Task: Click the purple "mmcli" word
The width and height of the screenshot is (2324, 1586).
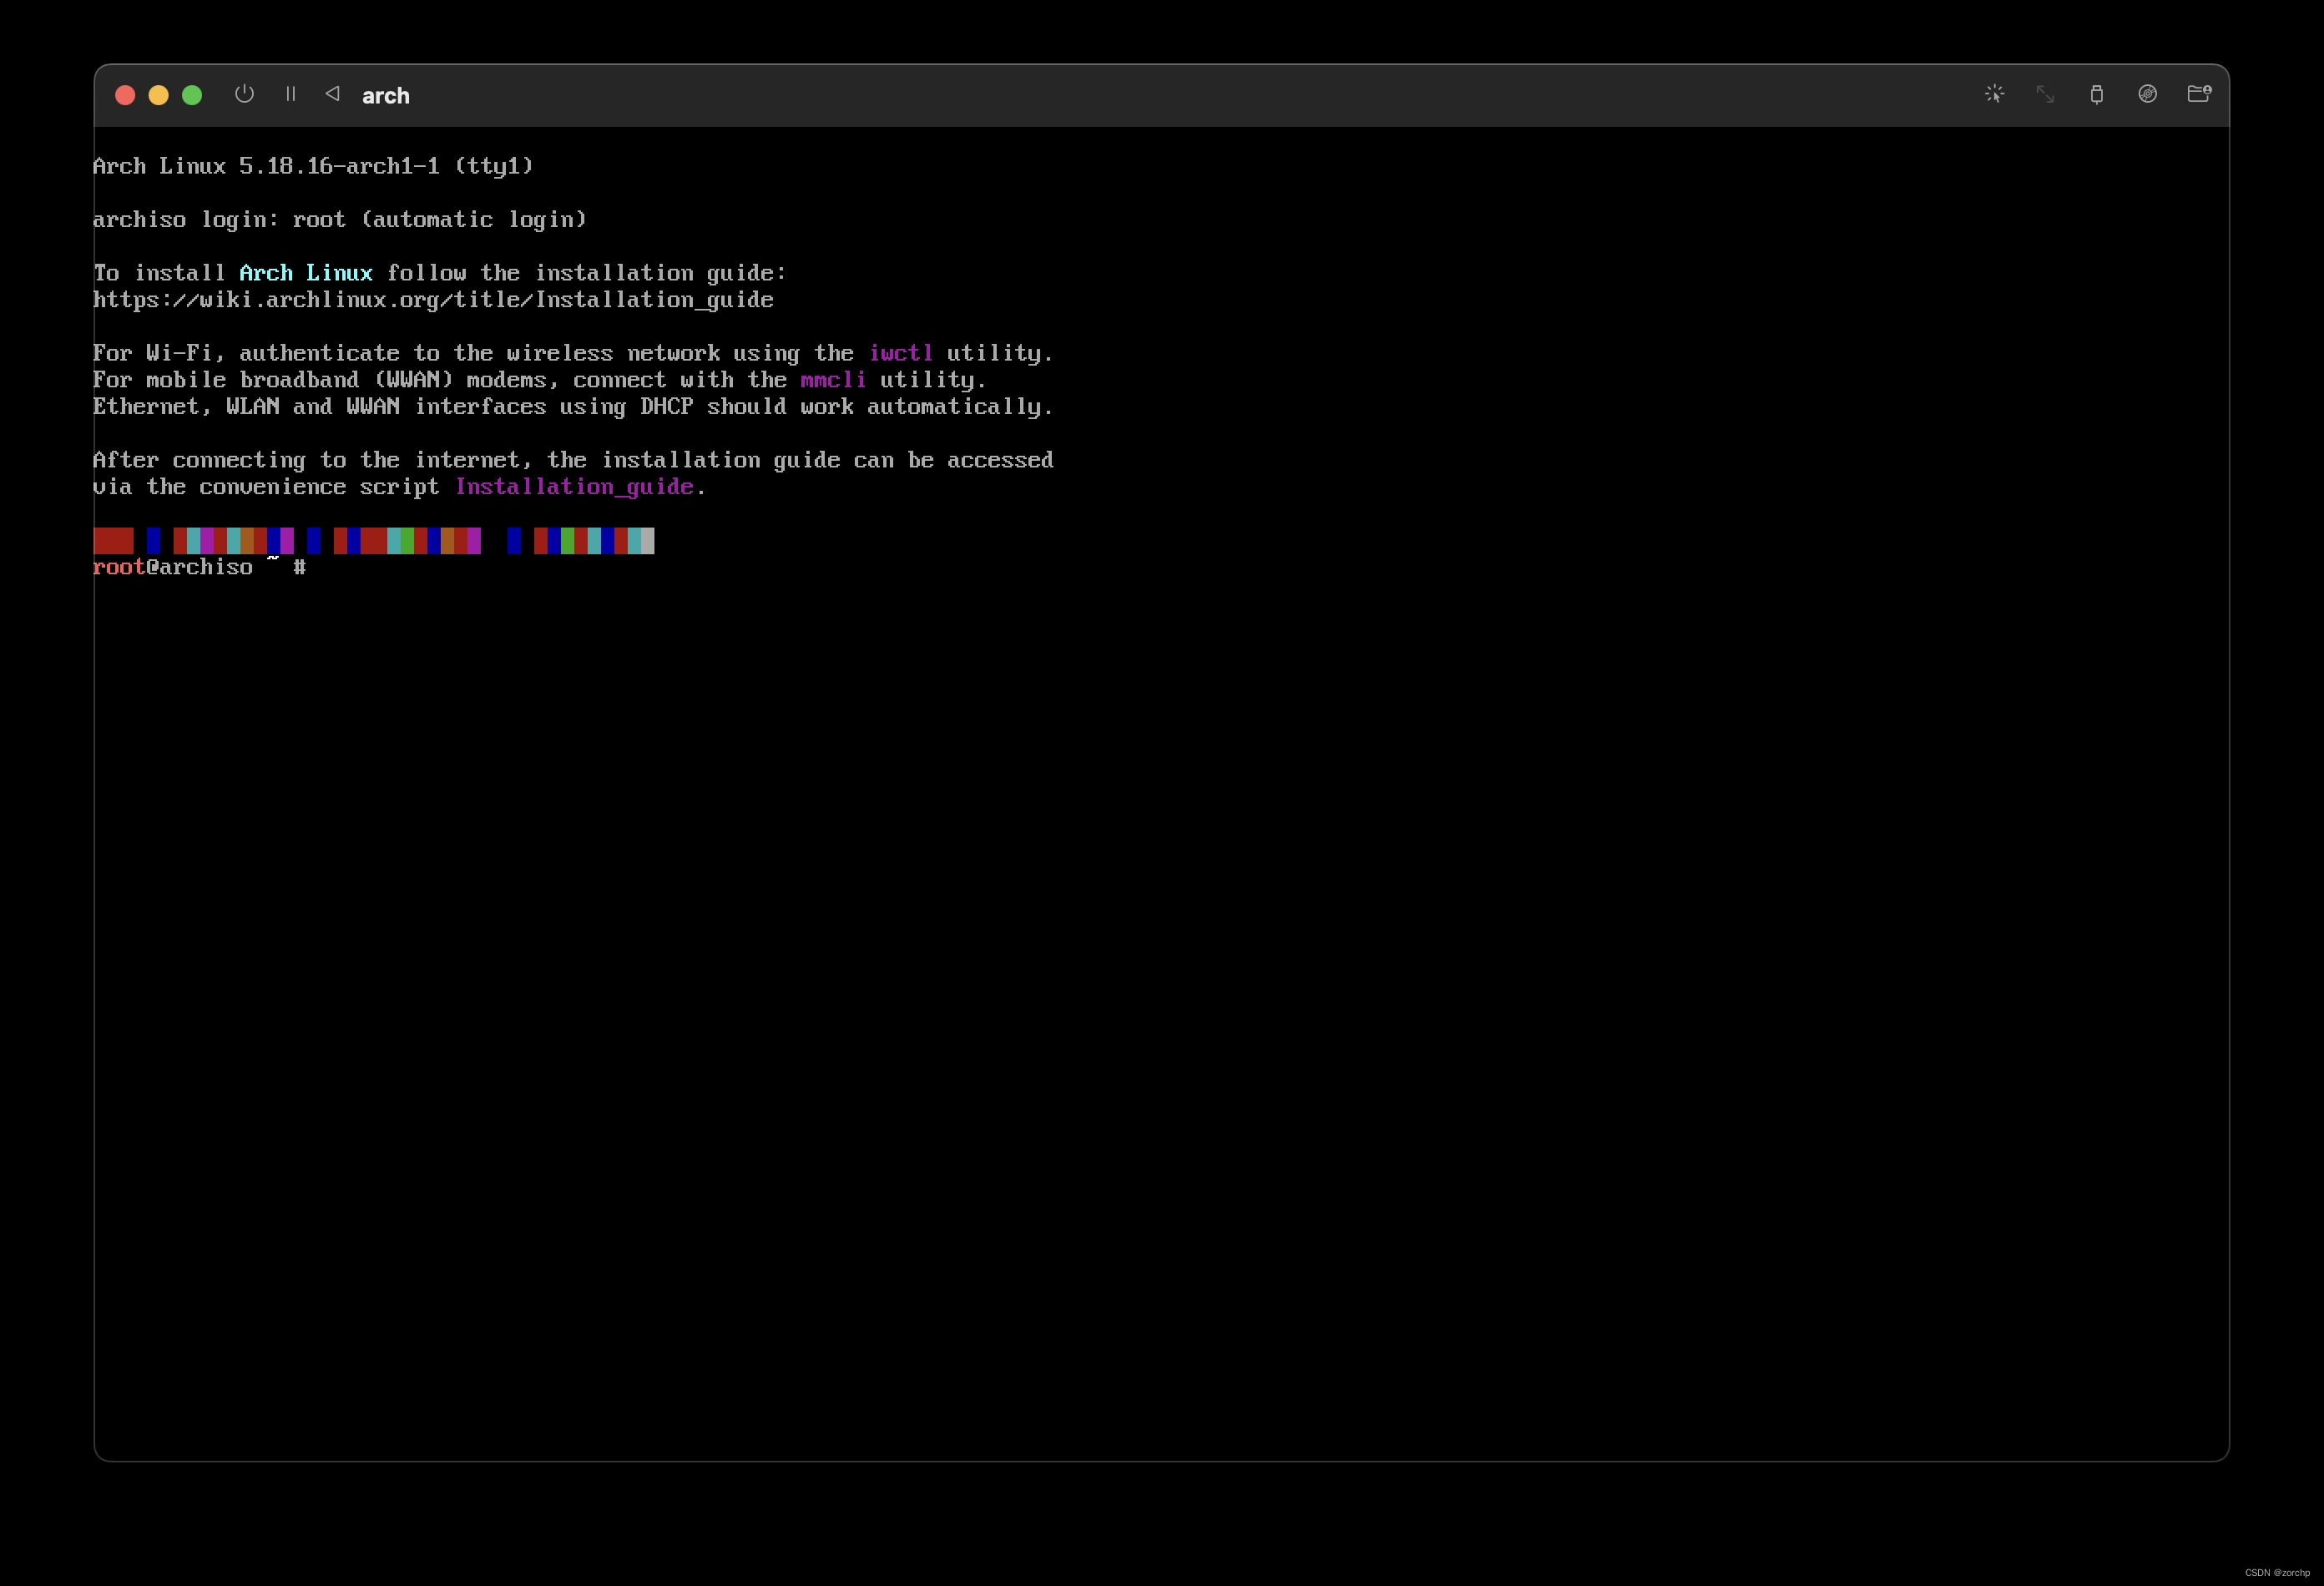Action: pos(833,380)
